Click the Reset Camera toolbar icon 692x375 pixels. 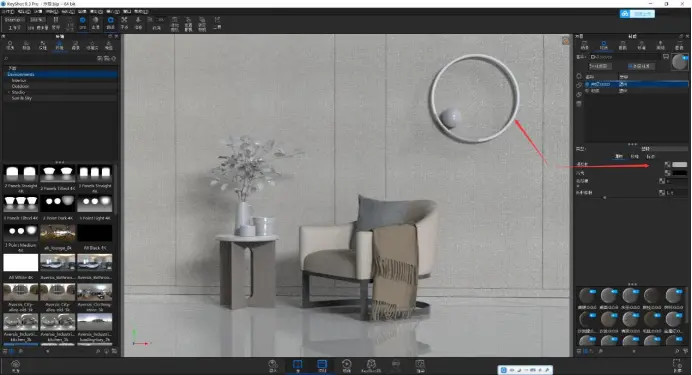click(x=188, y=23)
